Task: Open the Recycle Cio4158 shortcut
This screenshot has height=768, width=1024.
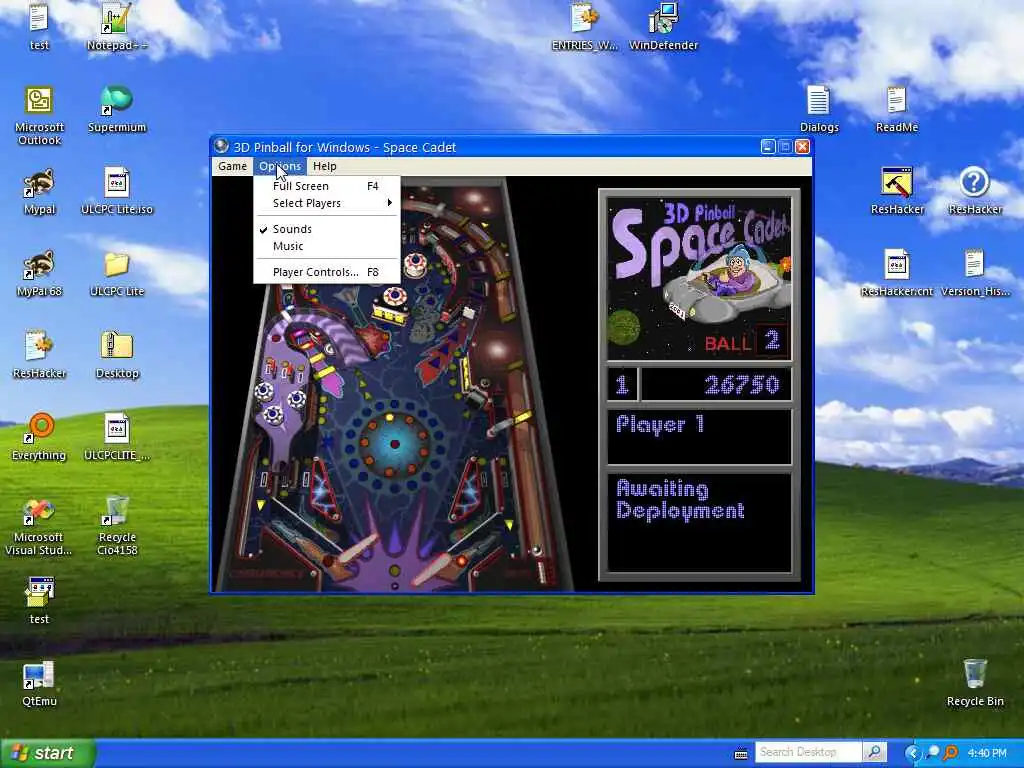Action: point(116,526)
